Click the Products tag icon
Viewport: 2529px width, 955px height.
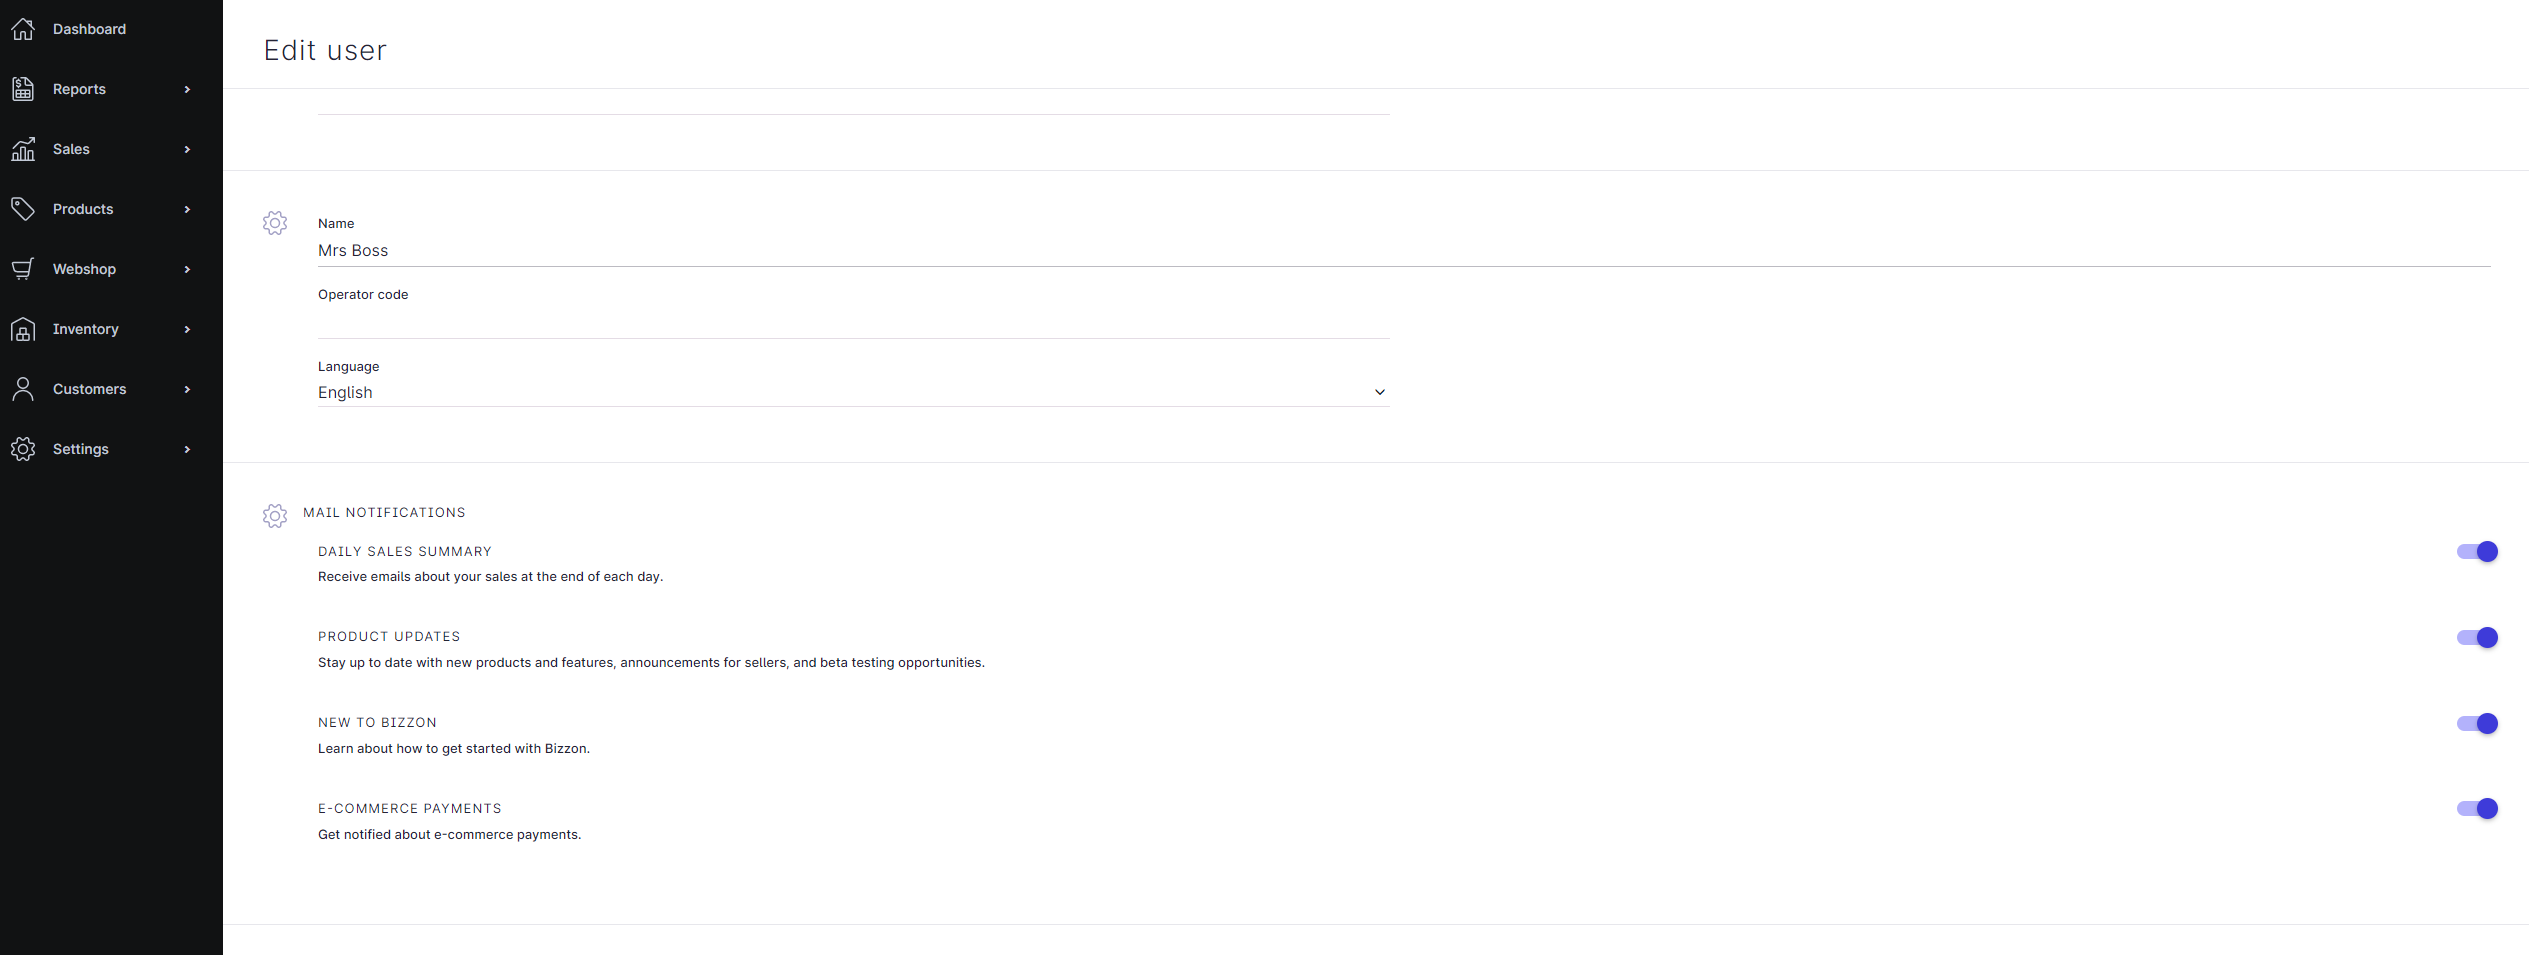23,209
